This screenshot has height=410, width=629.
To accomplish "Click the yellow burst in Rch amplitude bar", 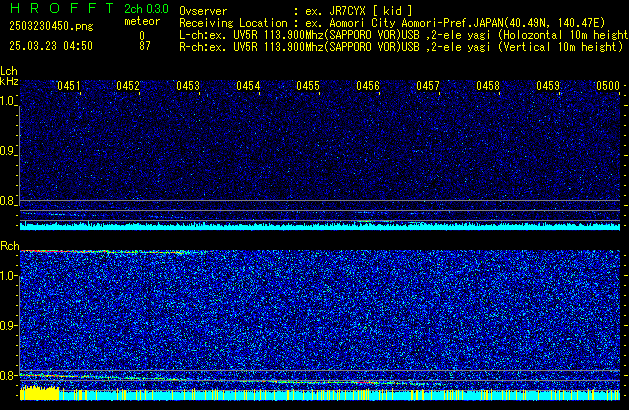I will point(39,393).
